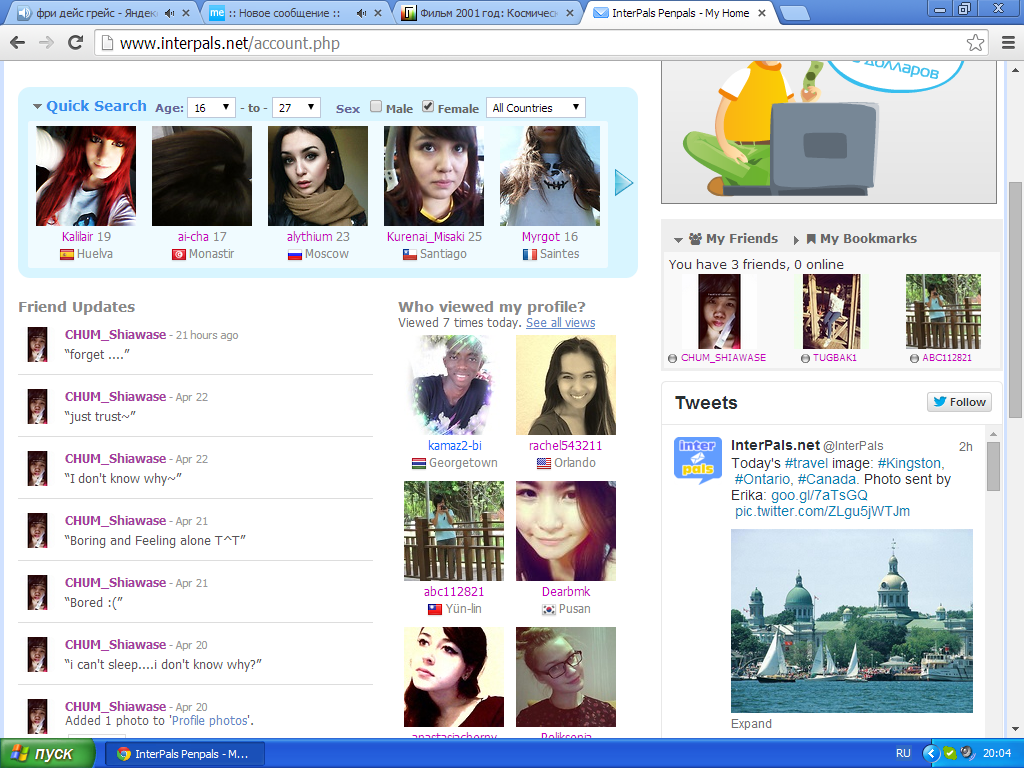Click InterPals Twitter avatar logo
This screenshot has height=768, width=1024.
point(697,460)
